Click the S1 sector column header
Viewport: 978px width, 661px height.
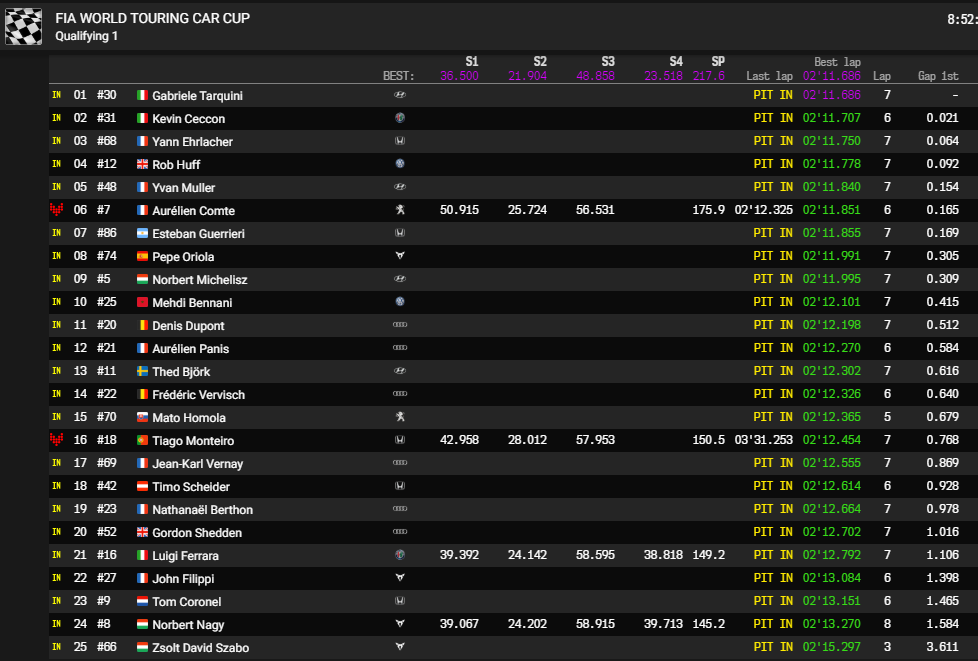tap(471, 61)
